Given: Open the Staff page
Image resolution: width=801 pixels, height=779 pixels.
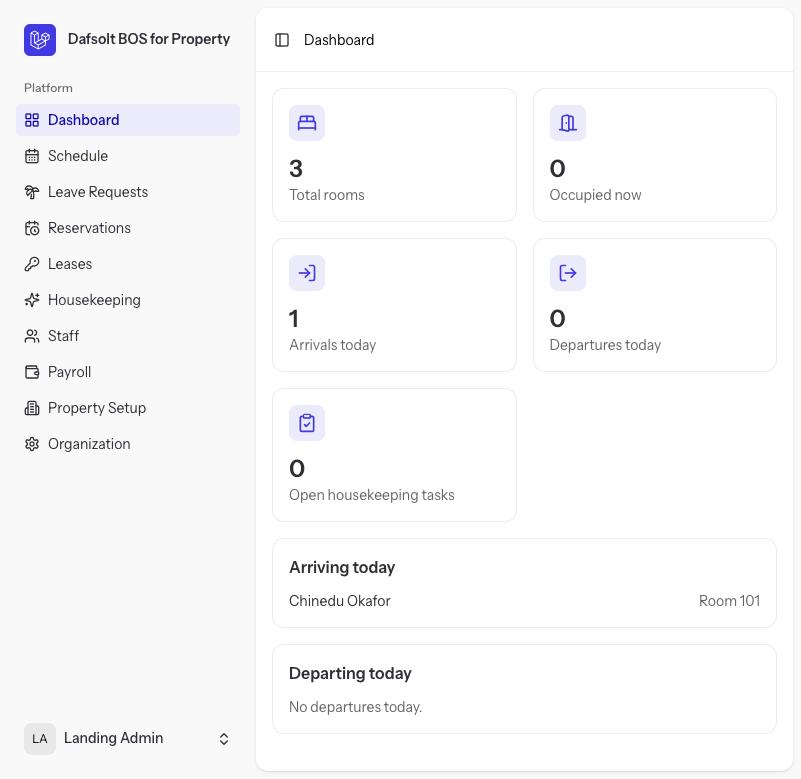Looking at the screenshot, I should [128, 336].
